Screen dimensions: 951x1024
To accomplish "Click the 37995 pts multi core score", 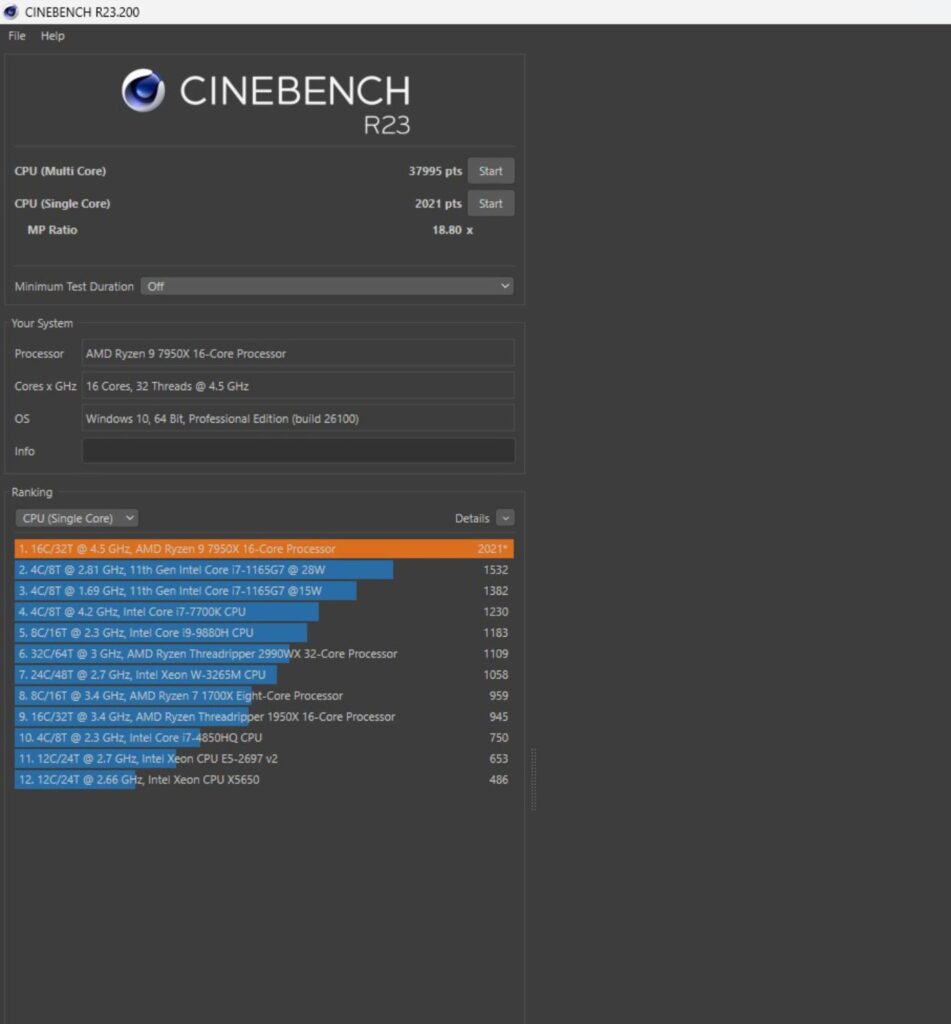I will click(435, 171).
